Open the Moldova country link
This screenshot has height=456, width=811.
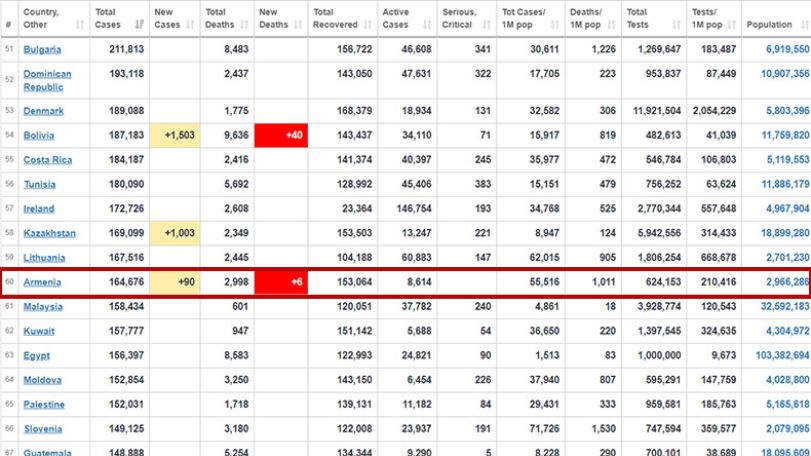tap(42, 380)
